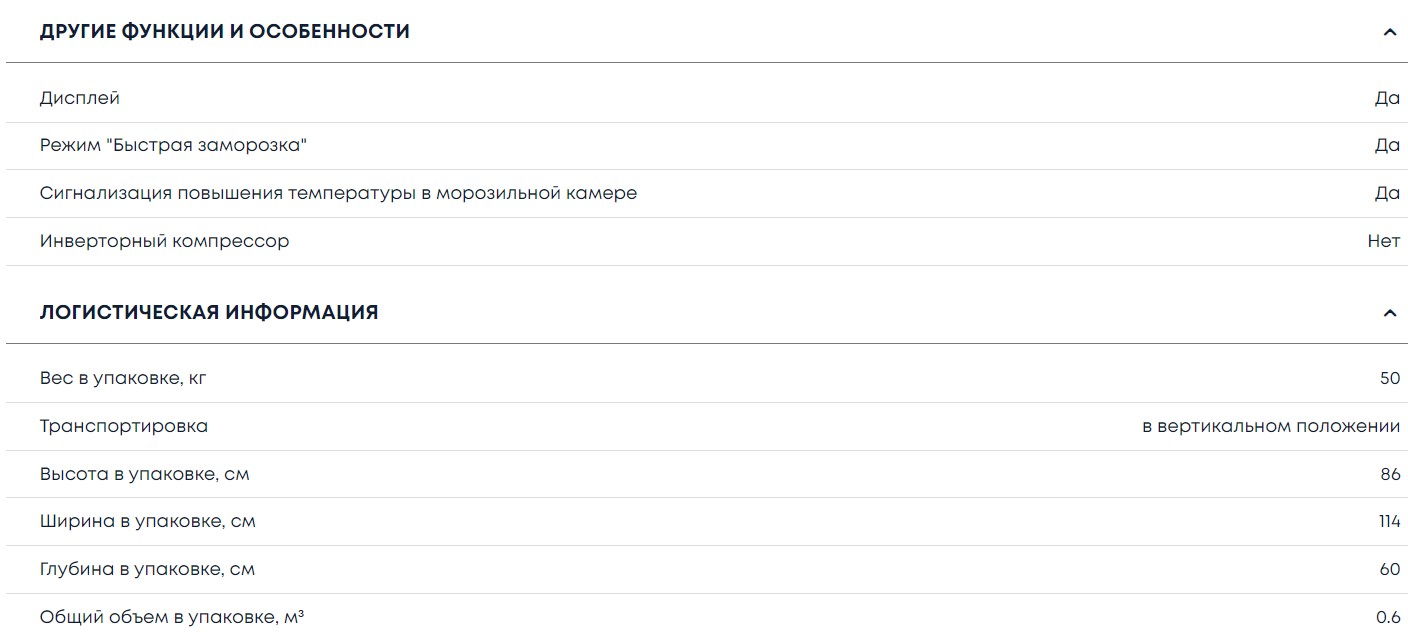Click the total packaged volume value 0.6
The height and width of the screenshot is (638, 1408).
pyautogui.click(x=1388, y=617)
